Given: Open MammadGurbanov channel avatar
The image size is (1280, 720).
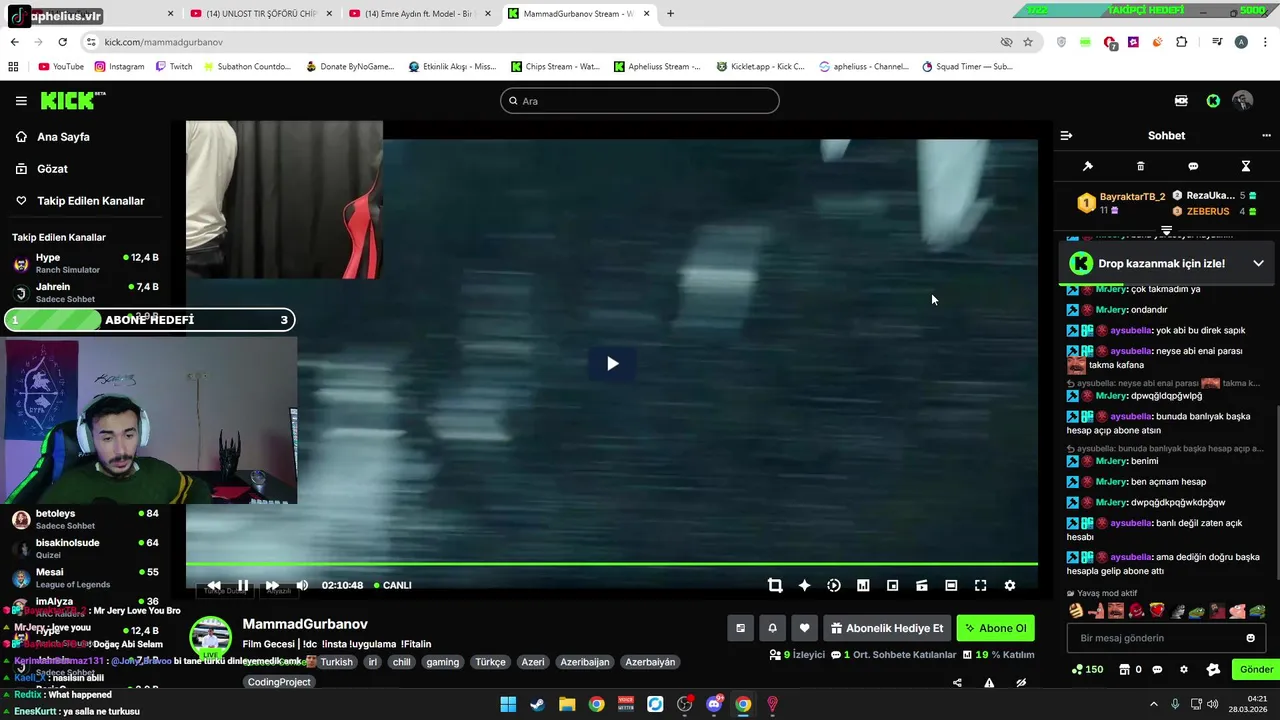Looking at the screenshot, I should click(211, 636).
